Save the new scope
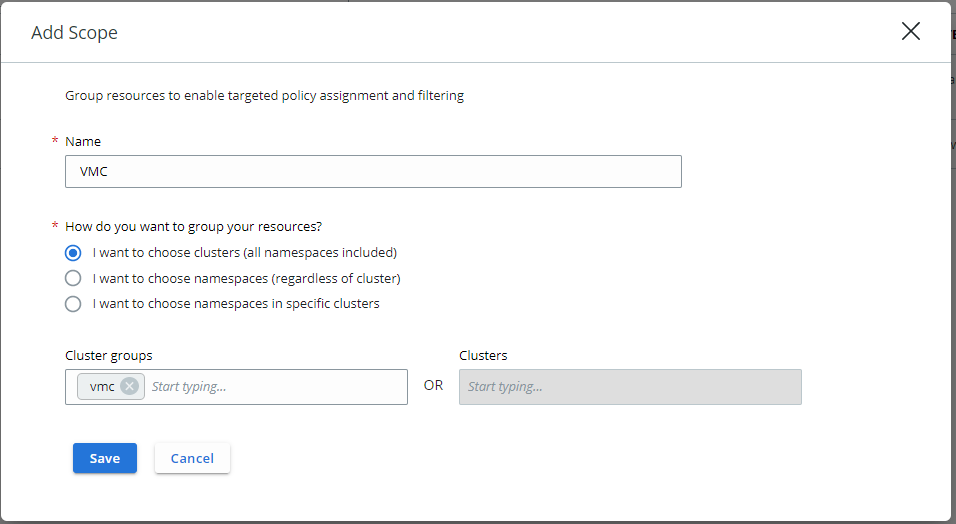This screenshot has width=956, height=524. tap(104, 458)
